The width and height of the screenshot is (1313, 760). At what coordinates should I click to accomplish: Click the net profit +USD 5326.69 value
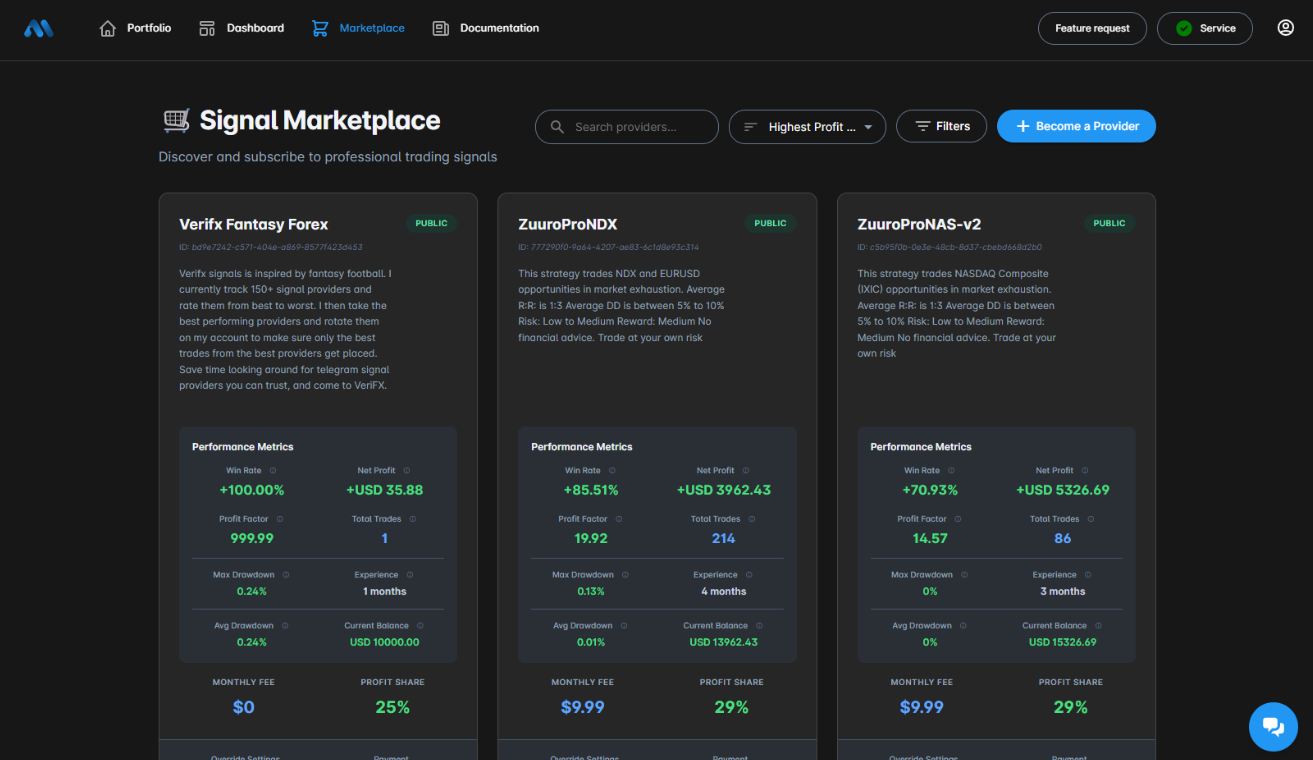(1063, 490)
